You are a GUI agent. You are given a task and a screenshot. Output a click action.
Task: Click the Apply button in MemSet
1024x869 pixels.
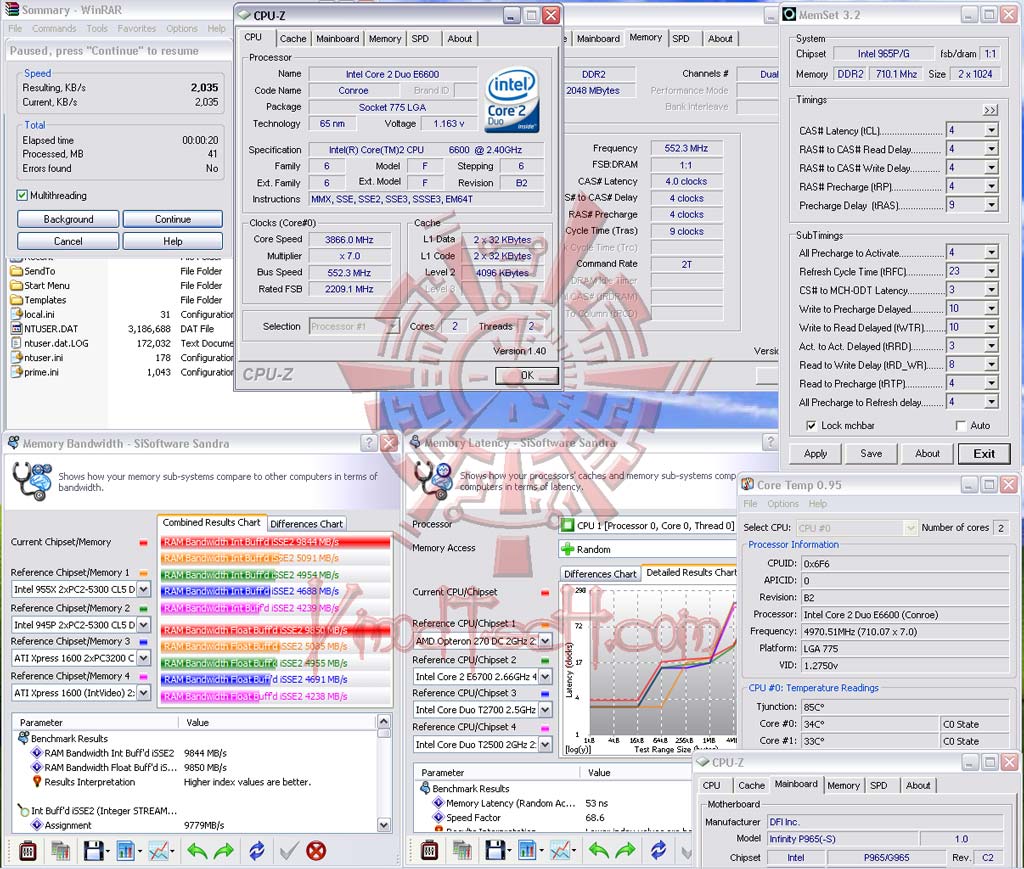coord(815,453)
